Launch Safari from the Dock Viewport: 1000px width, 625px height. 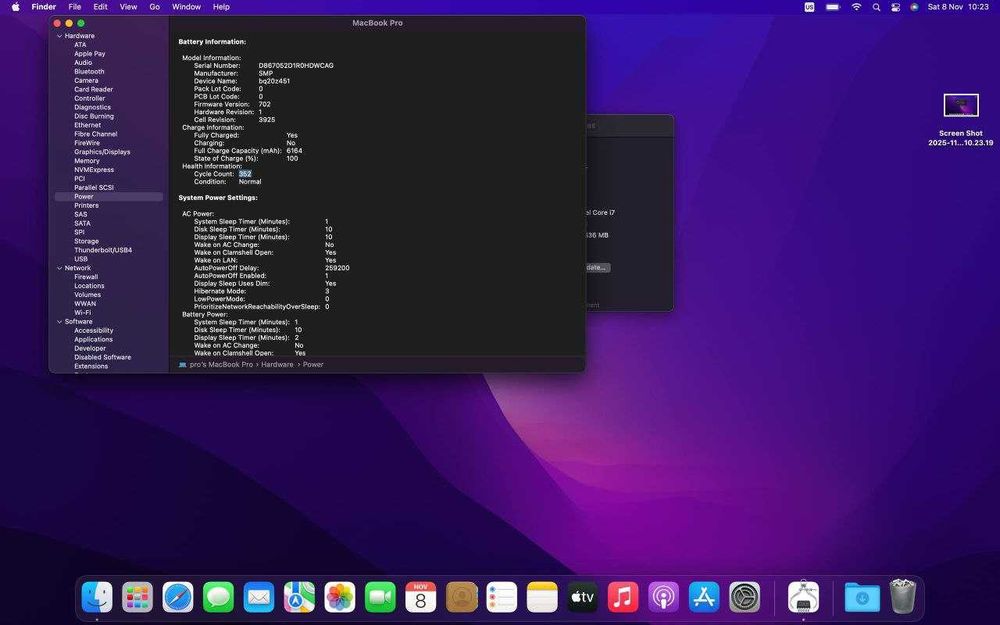coord(178,598)
